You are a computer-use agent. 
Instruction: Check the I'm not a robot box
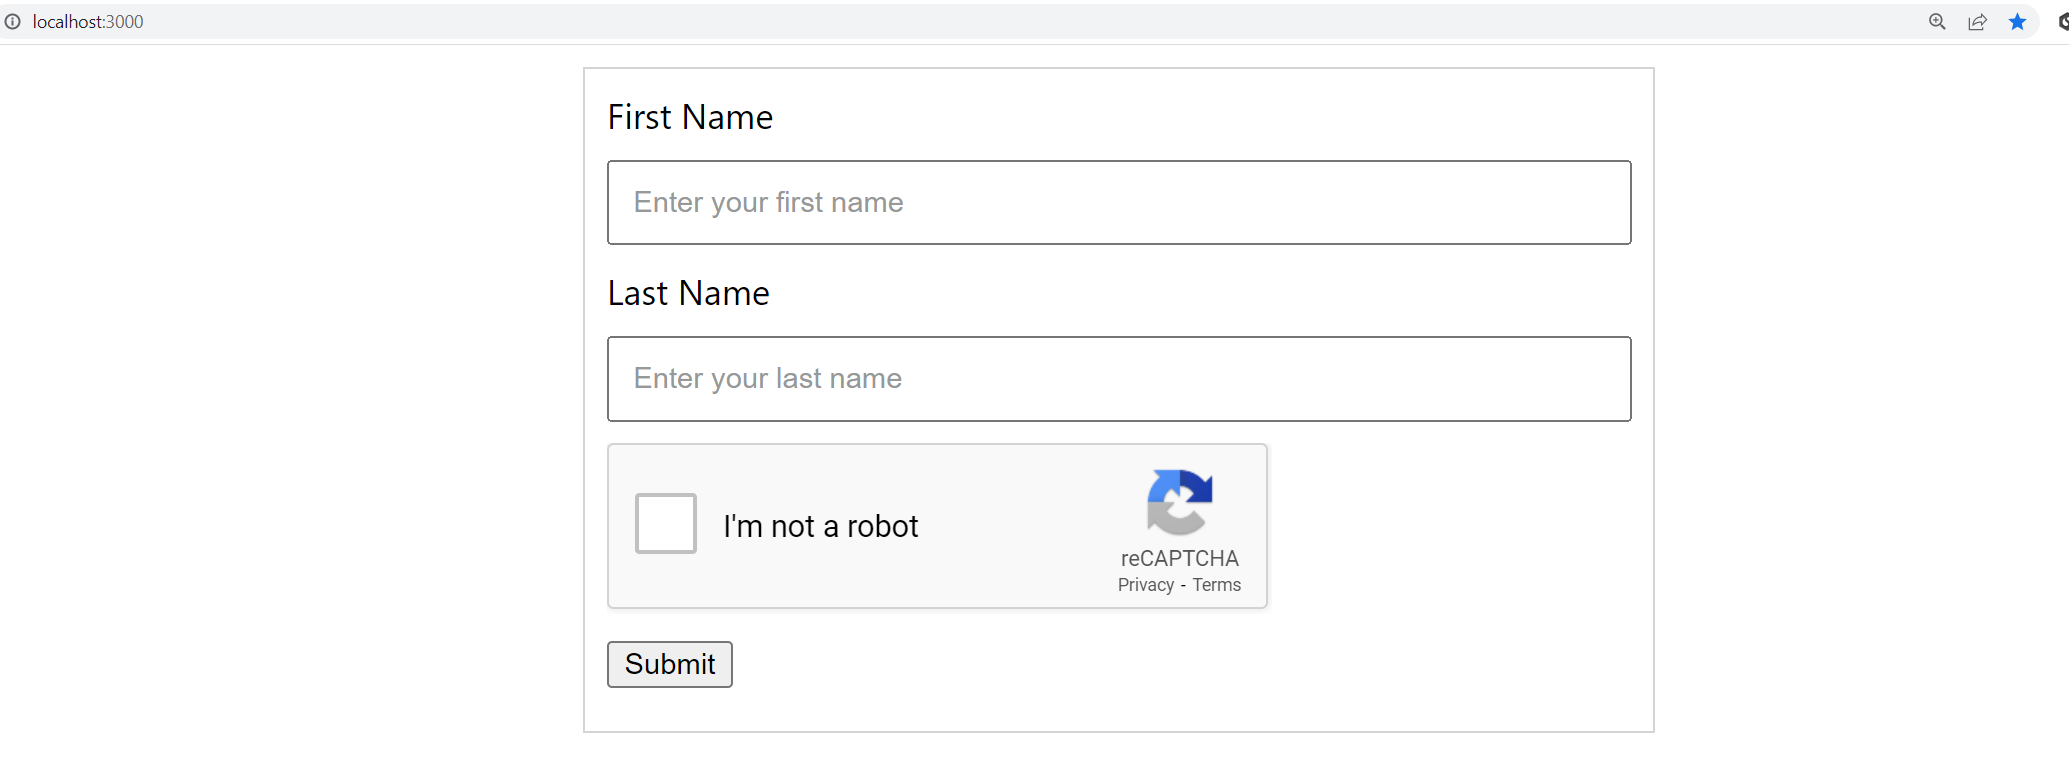[x=666, y=523]
